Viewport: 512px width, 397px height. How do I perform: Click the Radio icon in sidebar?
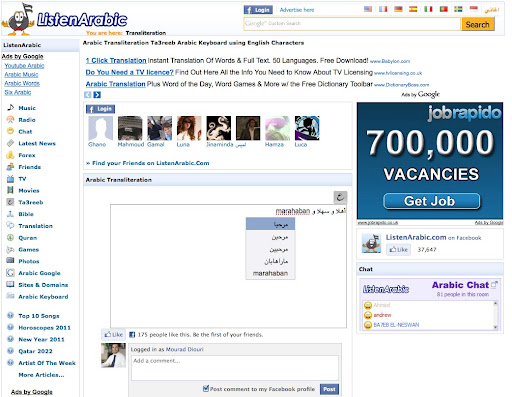(x=11, y=119)
